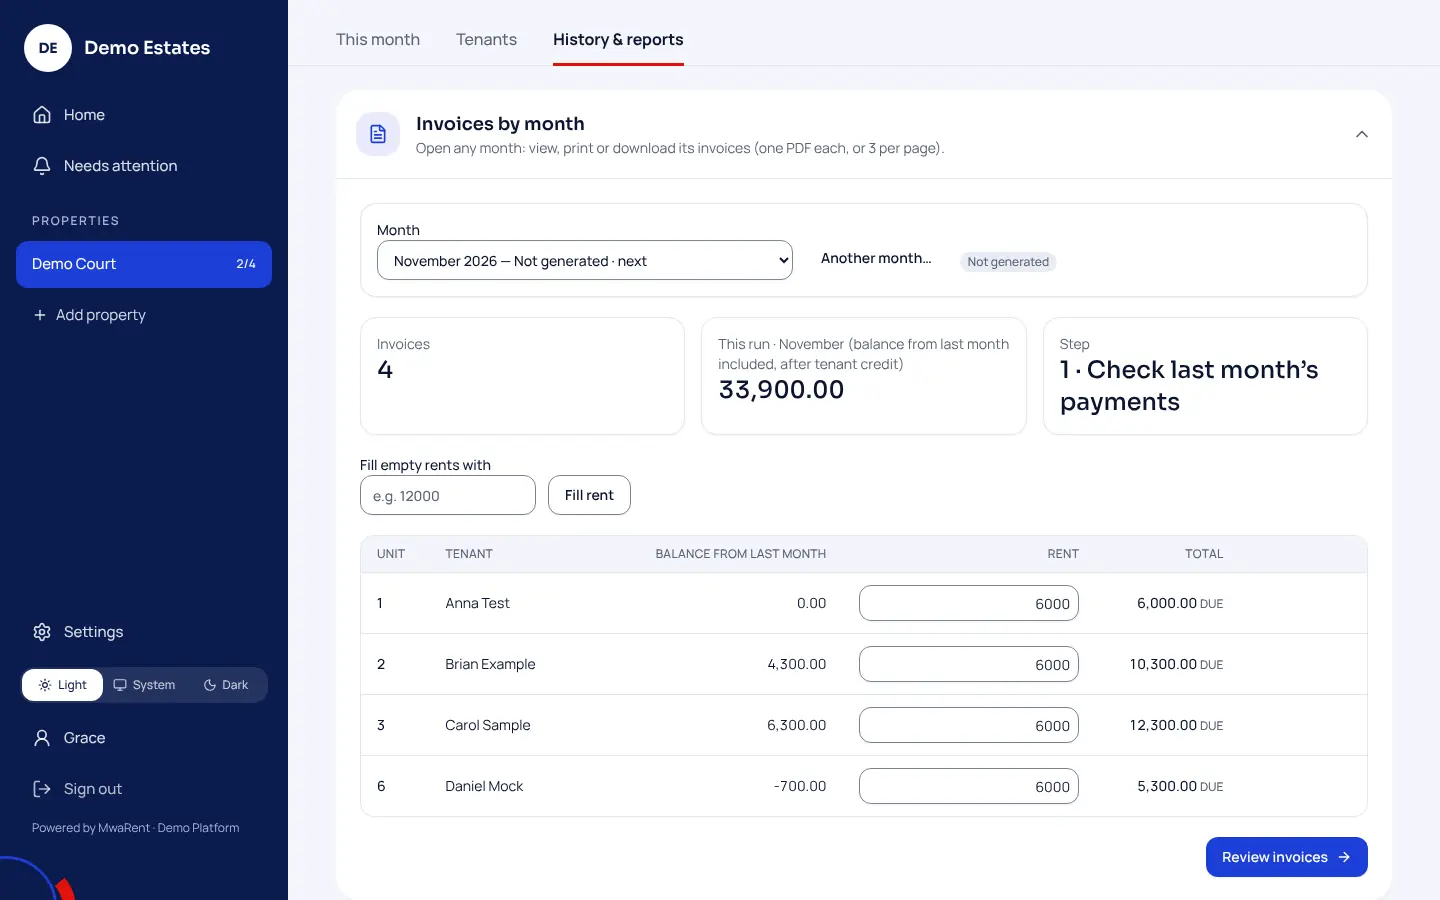Go to This month tab
This screenshot has height=900, width=1440.
(378, 40)
